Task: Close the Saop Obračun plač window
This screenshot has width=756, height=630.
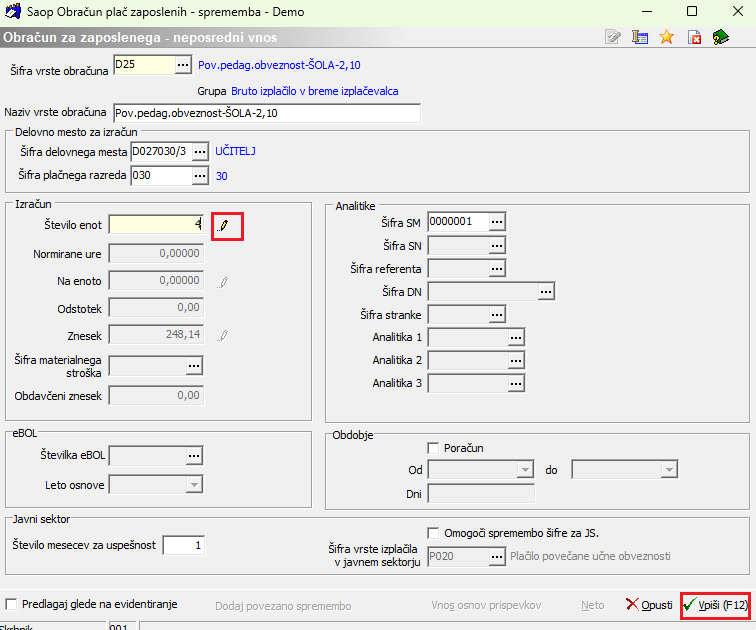Action: (738, 11)
